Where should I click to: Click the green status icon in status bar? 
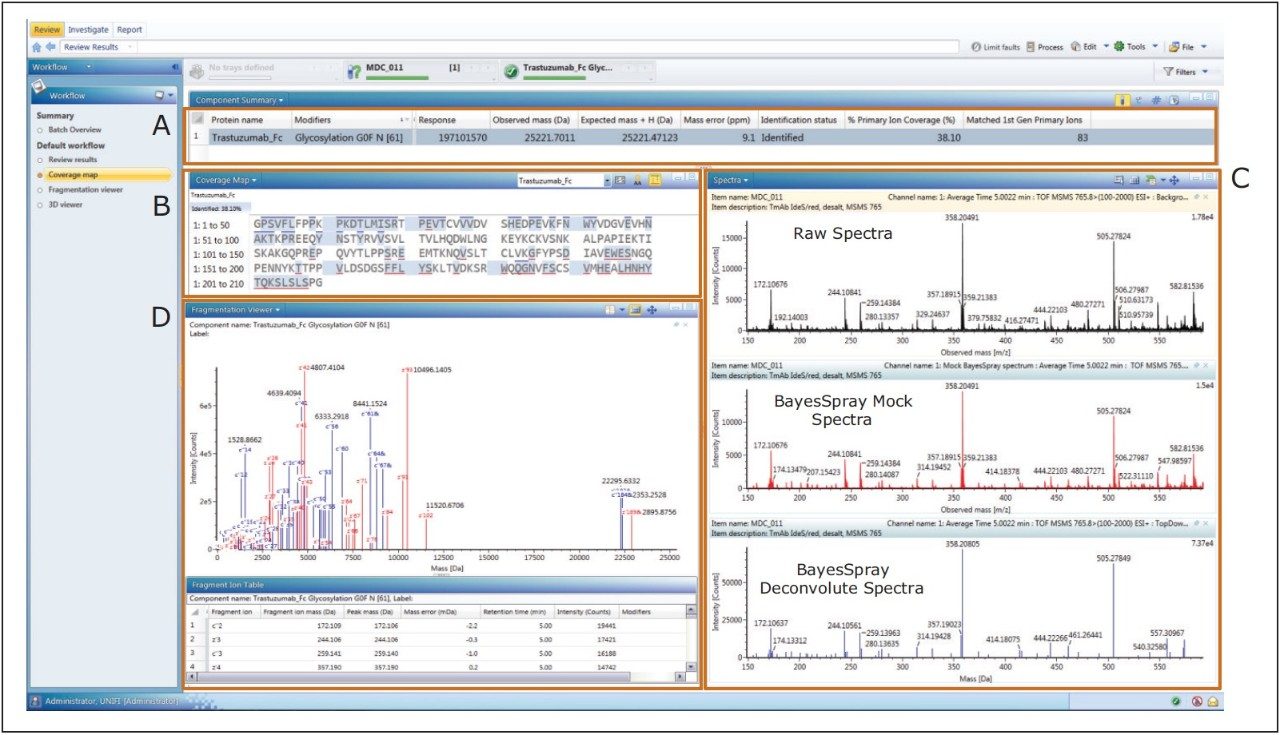1176,701
